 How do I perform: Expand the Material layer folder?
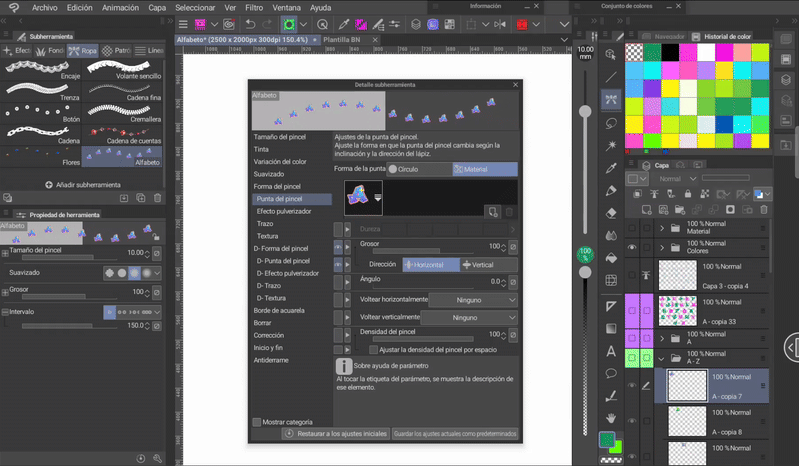[661, 228]
